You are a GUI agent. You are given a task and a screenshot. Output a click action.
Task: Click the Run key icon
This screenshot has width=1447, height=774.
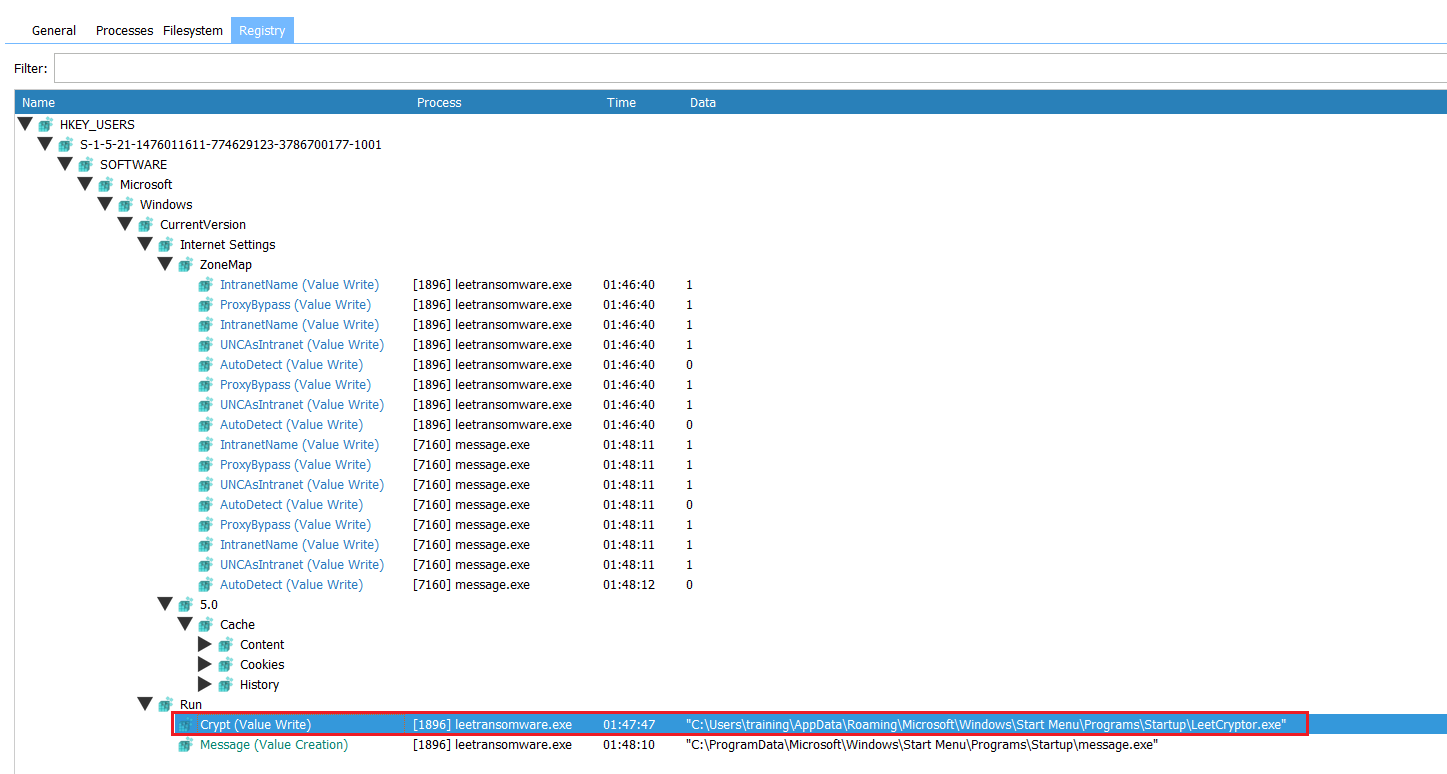(165, 704)
